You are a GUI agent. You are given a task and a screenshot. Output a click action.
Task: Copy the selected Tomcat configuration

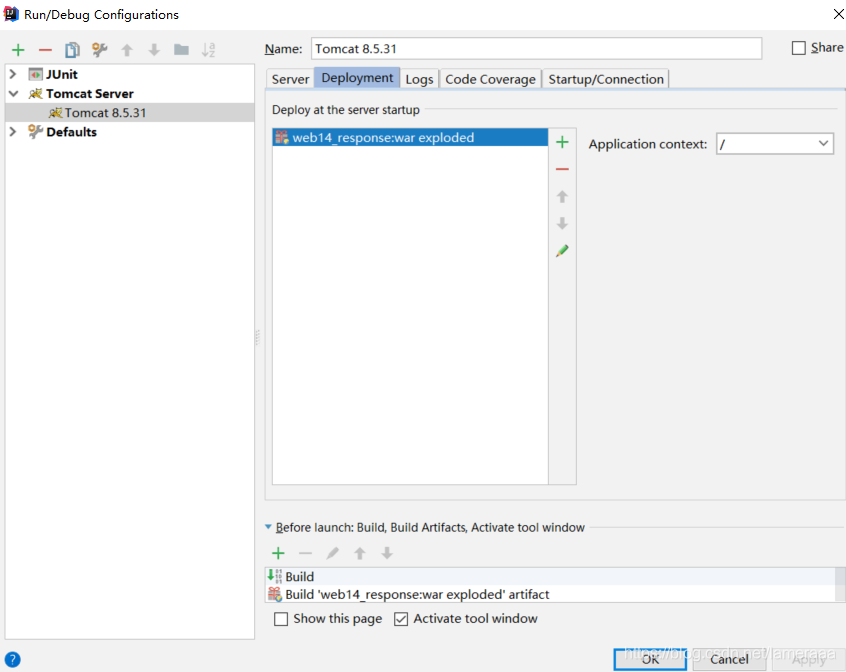71,49
